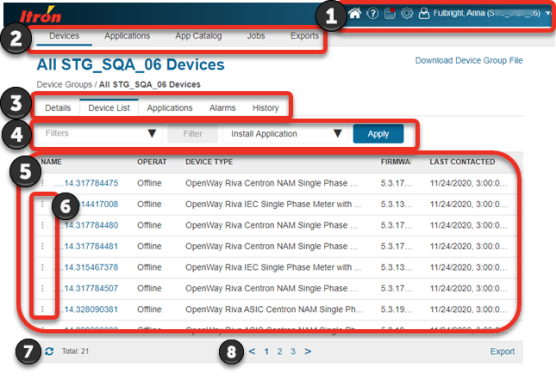Switch to the Devices tab
Image resolution: width=556 pixels, height=379 pixels.
(64, 36)
